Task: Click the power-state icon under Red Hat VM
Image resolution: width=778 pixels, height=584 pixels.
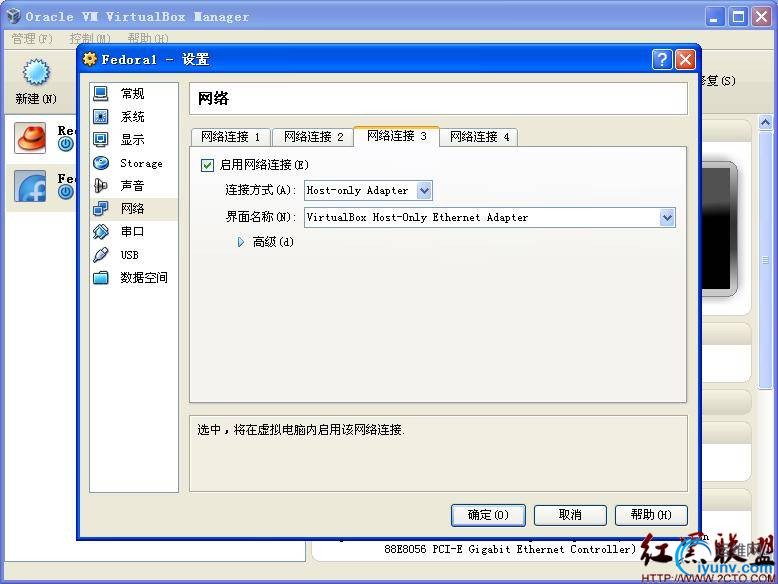Action: (65, 144)
